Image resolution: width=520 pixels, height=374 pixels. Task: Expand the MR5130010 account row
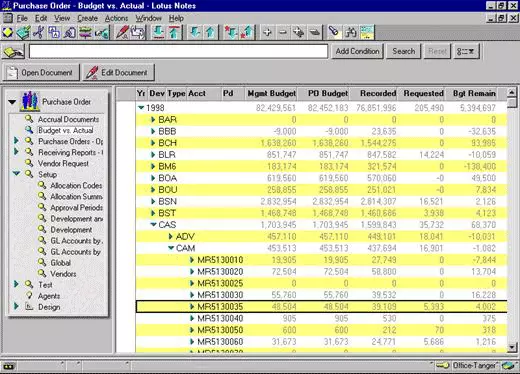pyautogui.click(x=192, y=260)
